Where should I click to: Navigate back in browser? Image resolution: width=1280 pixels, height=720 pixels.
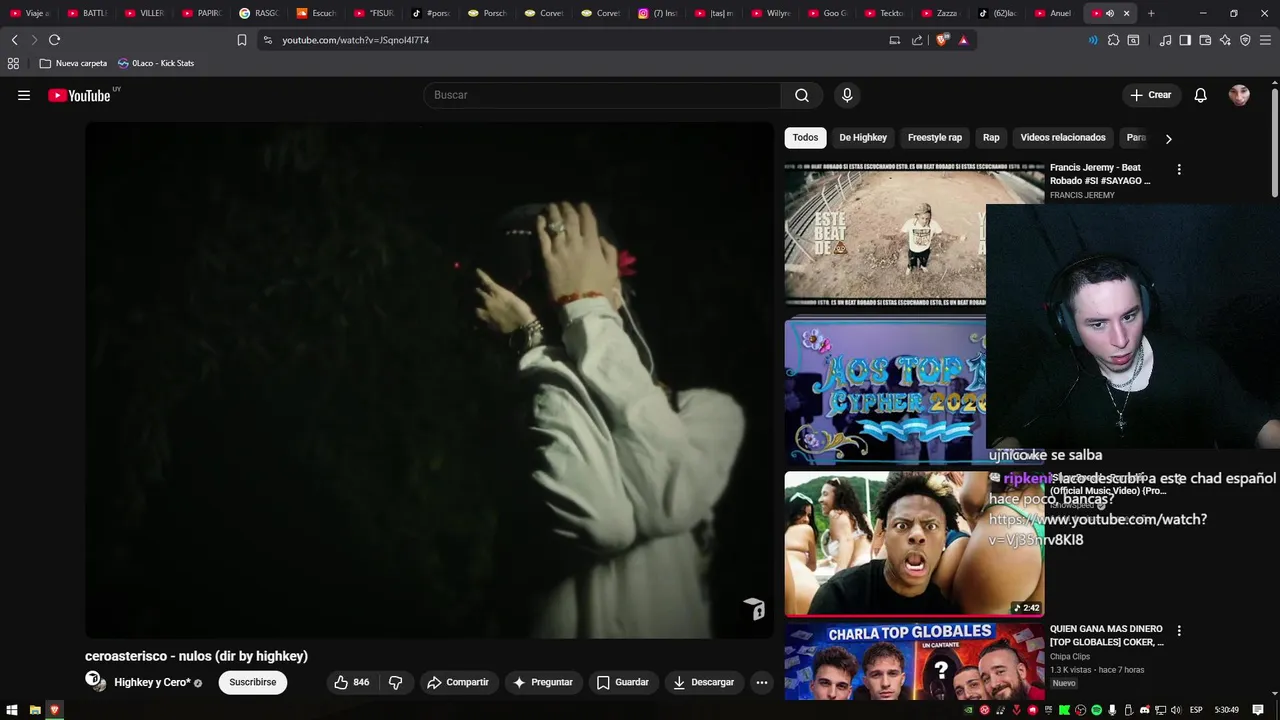(14, 40)
